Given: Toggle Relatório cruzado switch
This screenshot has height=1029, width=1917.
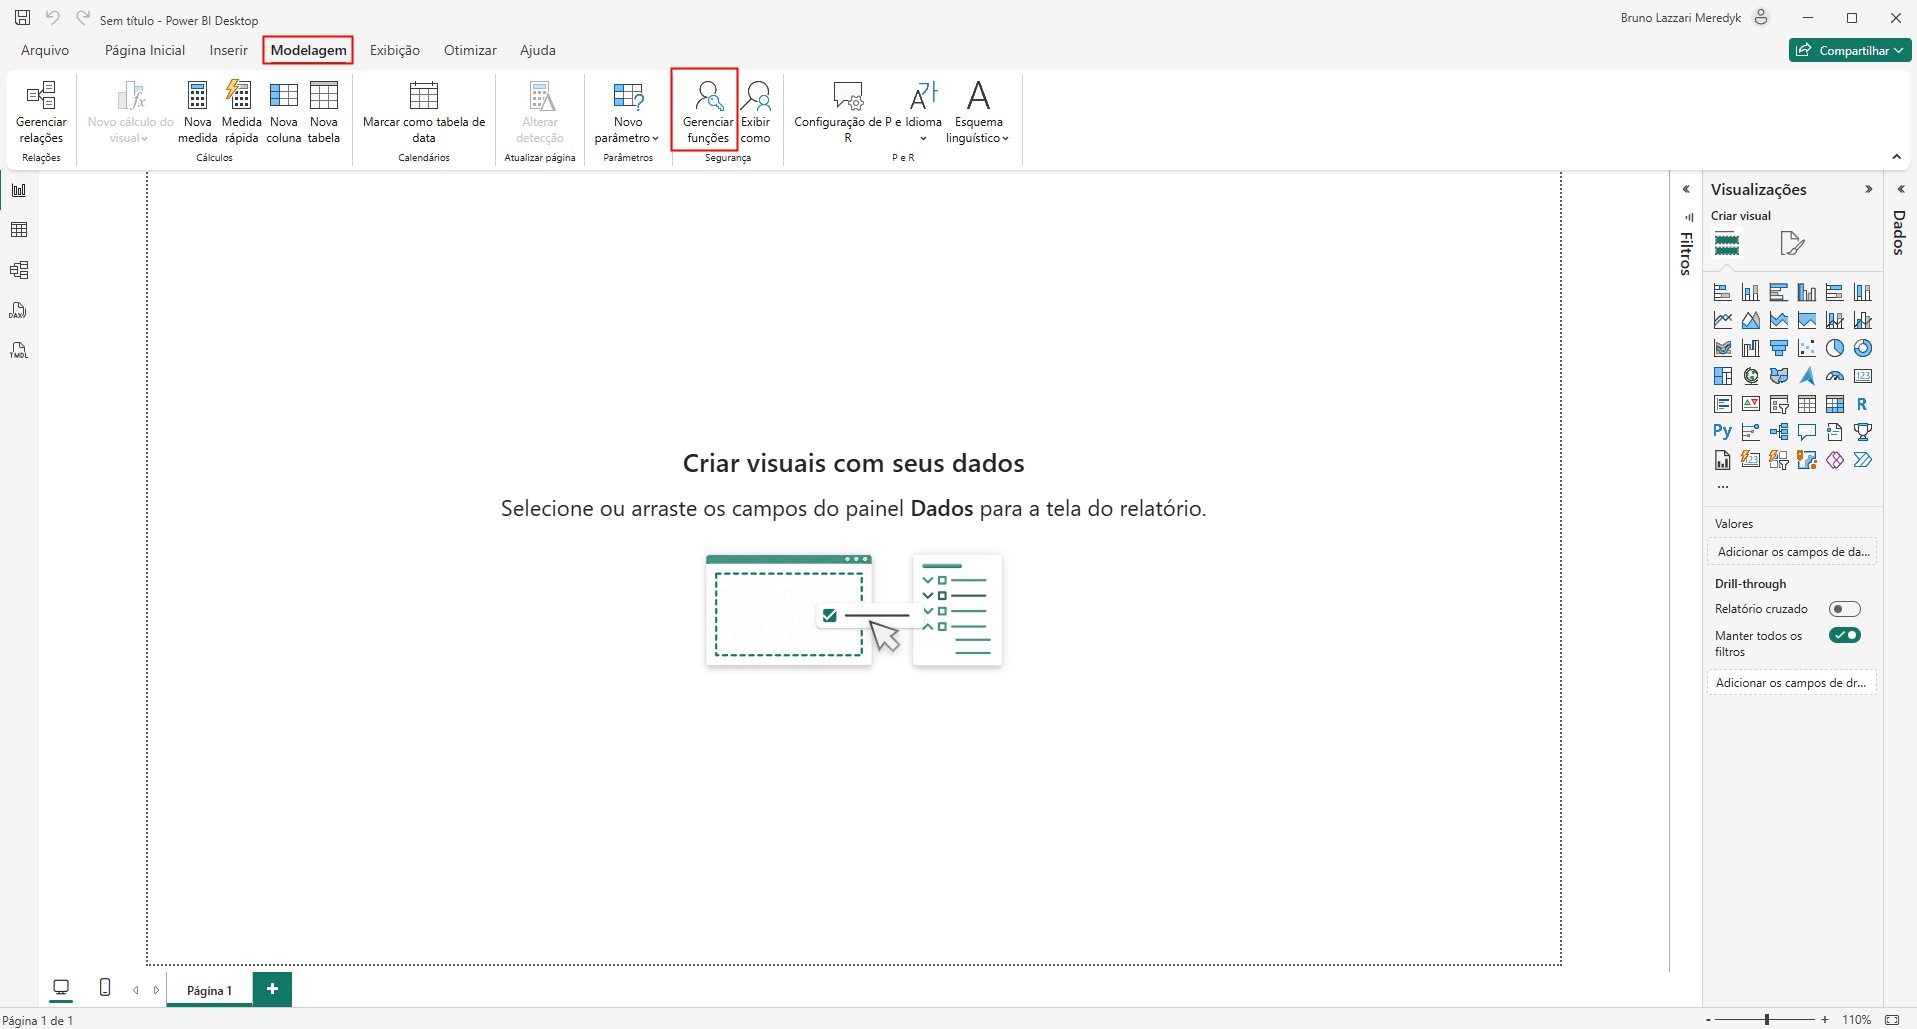Looking at the screenshot, I should (1844, 609).
